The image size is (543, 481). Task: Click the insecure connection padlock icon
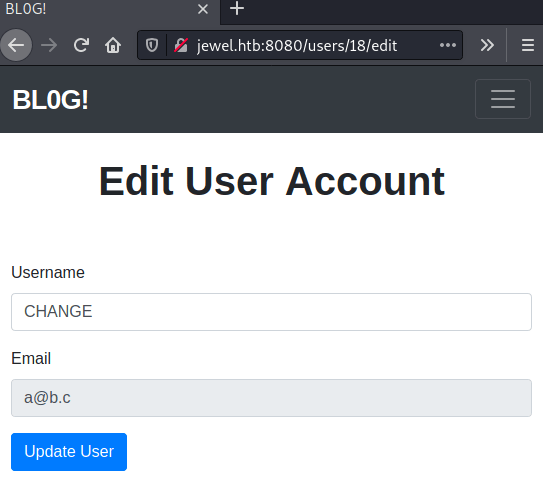coord(181,45)
